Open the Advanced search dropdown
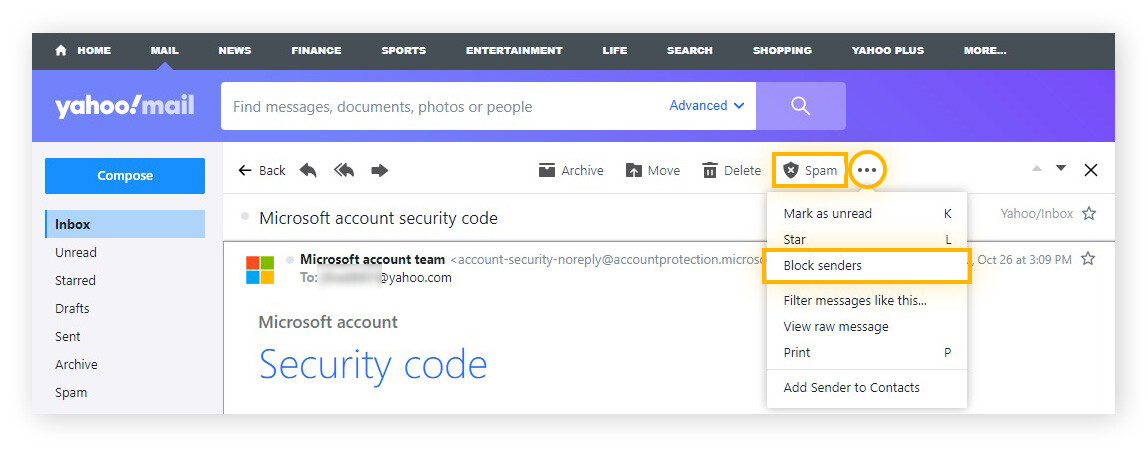1148x449 pixels. [x=707, y=105]
